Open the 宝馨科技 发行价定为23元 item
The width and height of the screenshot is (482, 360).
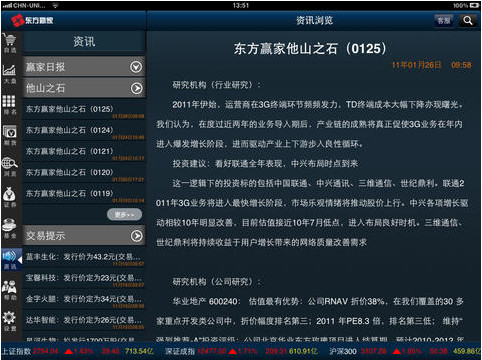[x=84, y=279]
